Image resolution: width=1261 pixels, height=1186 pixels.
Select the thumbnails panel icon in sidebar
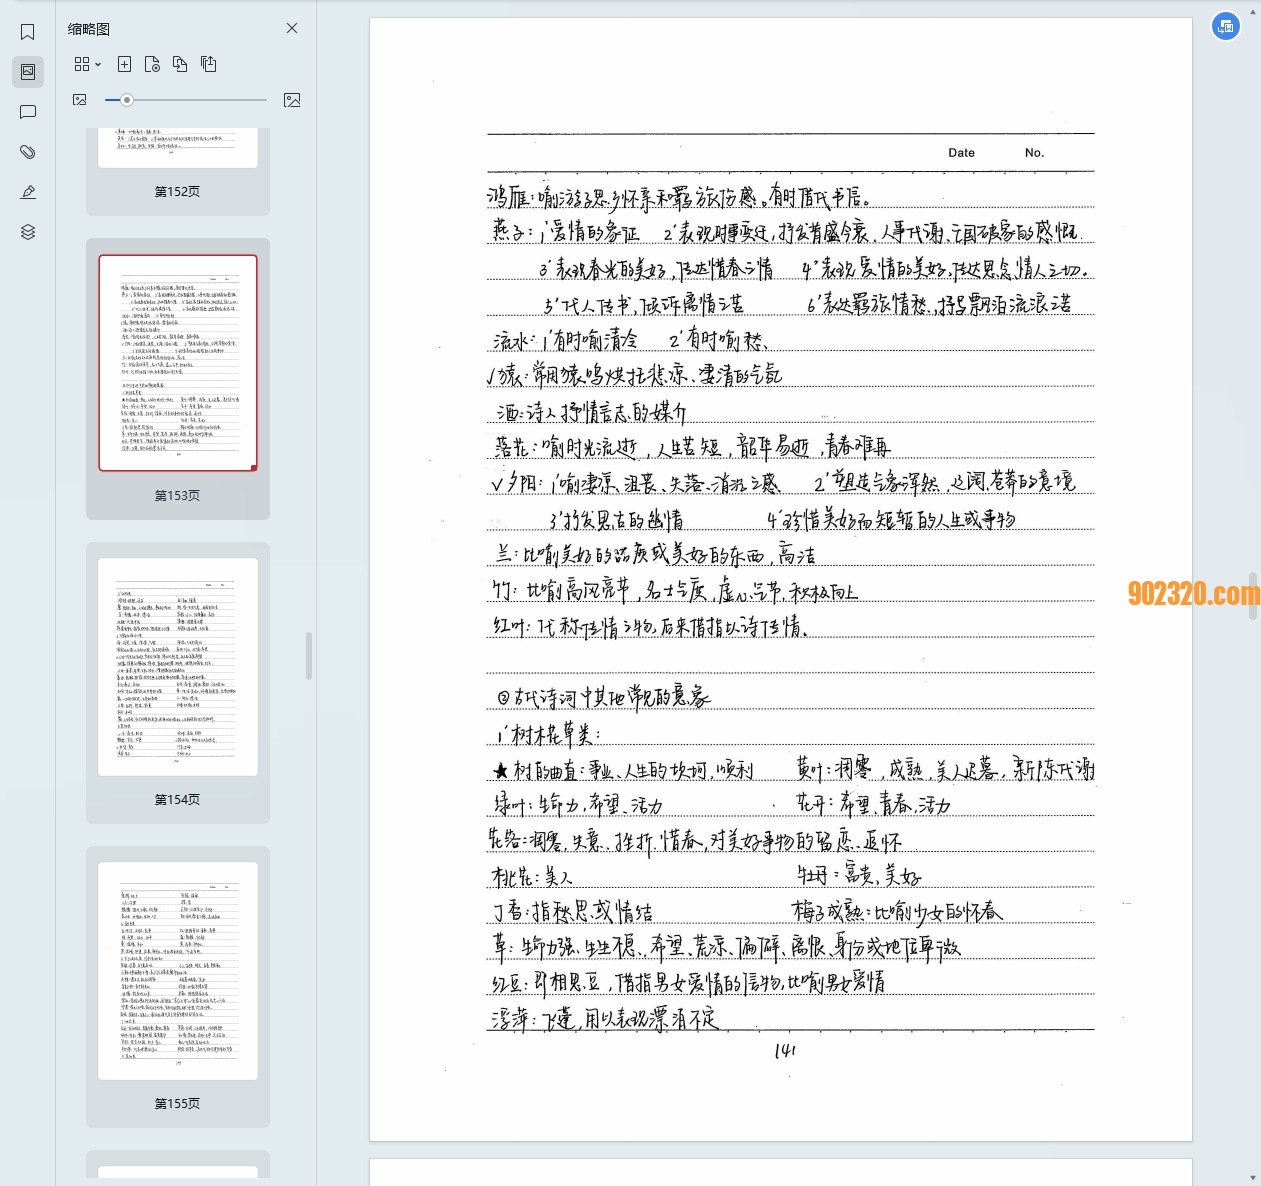pyautogui.click(x=27, y=71)
